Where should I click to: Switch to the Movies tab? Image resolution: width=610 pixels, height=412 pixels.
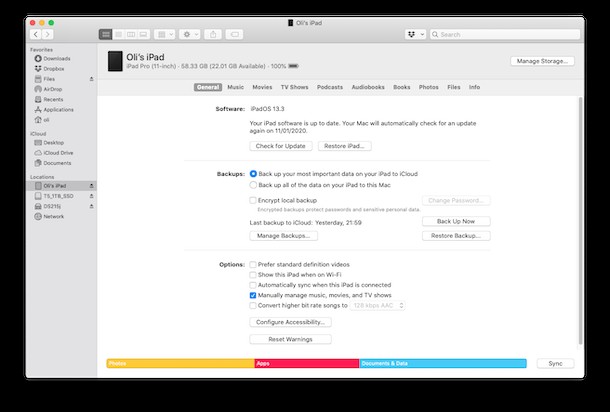[262, 87]
